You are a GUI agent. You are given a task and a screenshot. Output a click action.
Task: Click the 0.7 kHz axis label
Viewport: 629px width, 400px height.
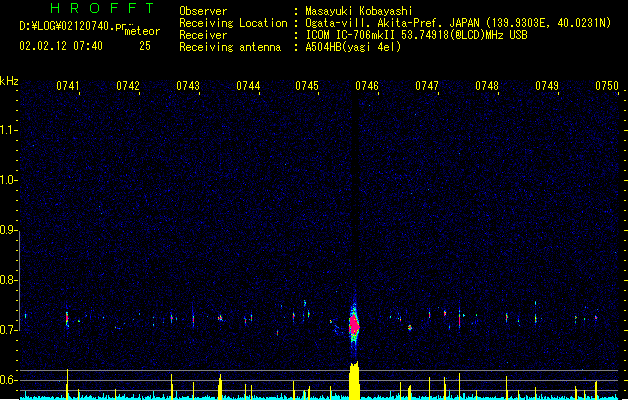point(8,330)
